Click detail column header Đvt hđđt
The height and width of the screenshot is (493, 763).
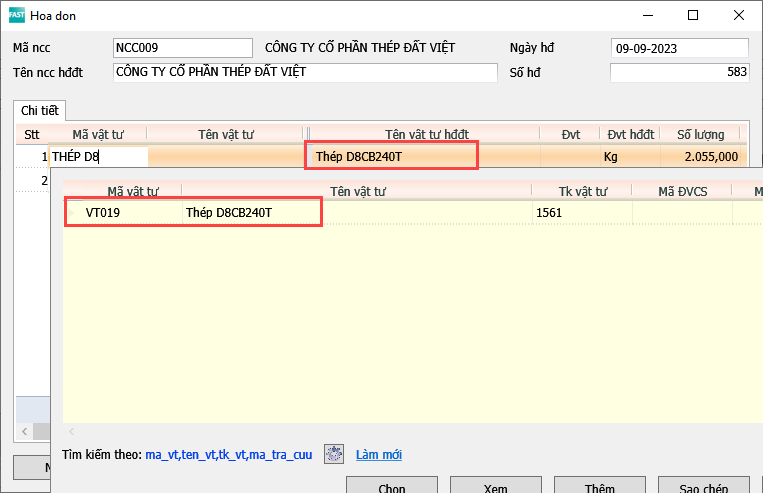(630, 134)
